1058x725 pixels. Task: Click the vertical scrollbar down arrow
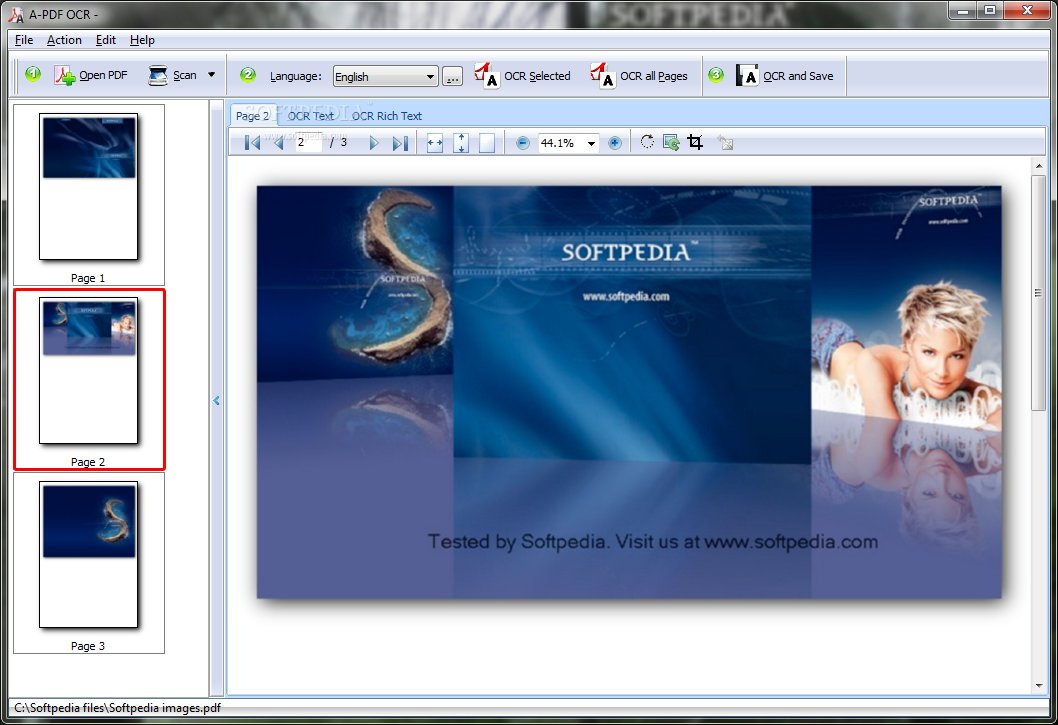(x=1038, y=686)
